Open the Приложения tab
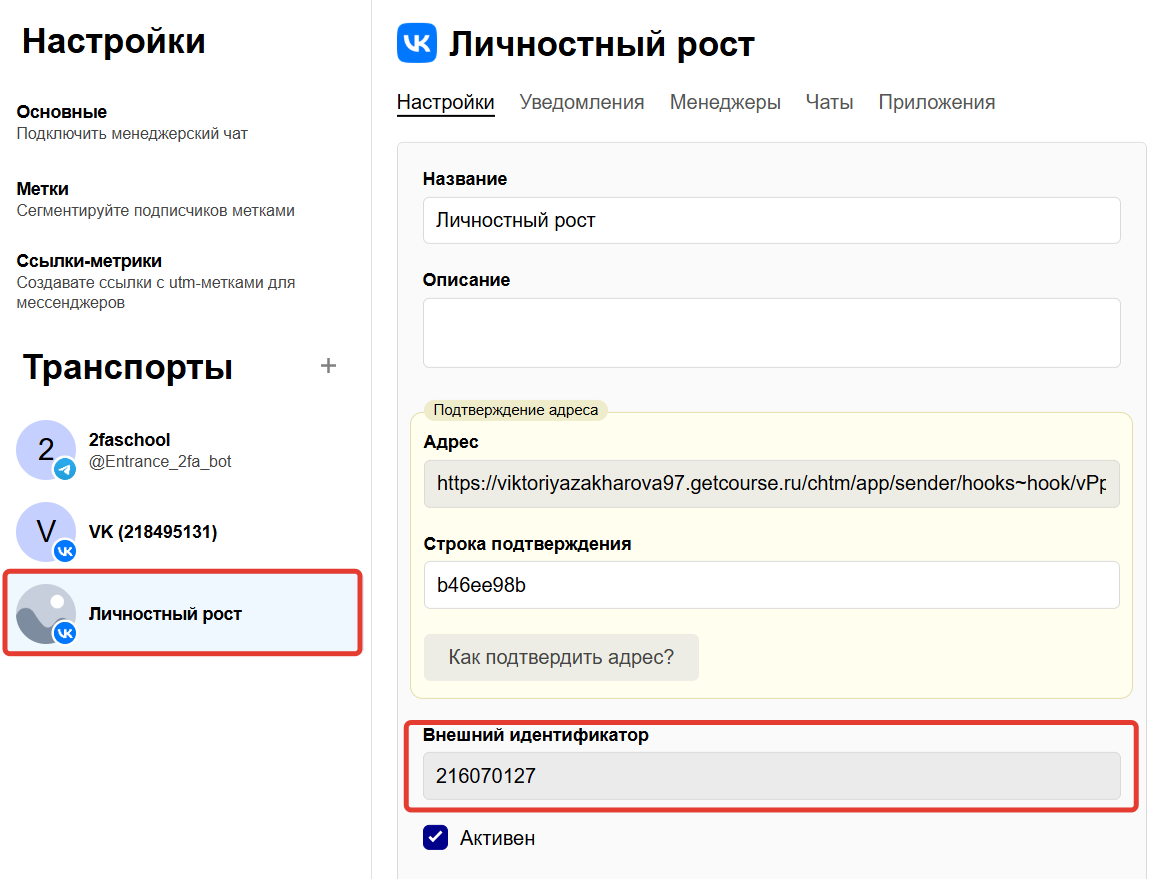1167x879 pixels. pos(936,102)
